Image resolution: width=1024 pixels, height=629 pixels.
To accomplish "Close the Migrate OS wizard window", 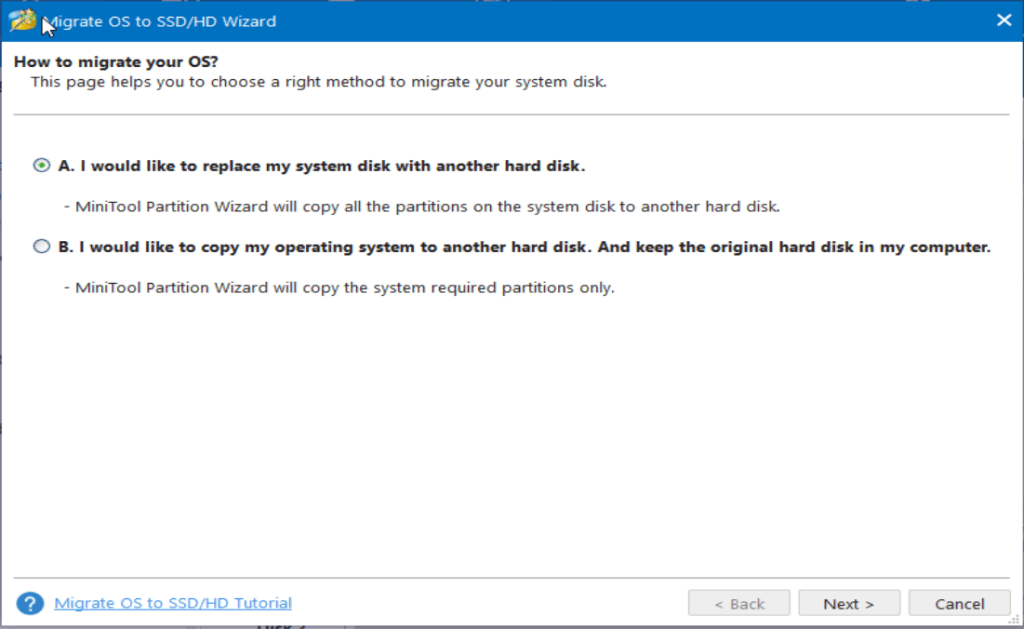I will click(1004, 19).
